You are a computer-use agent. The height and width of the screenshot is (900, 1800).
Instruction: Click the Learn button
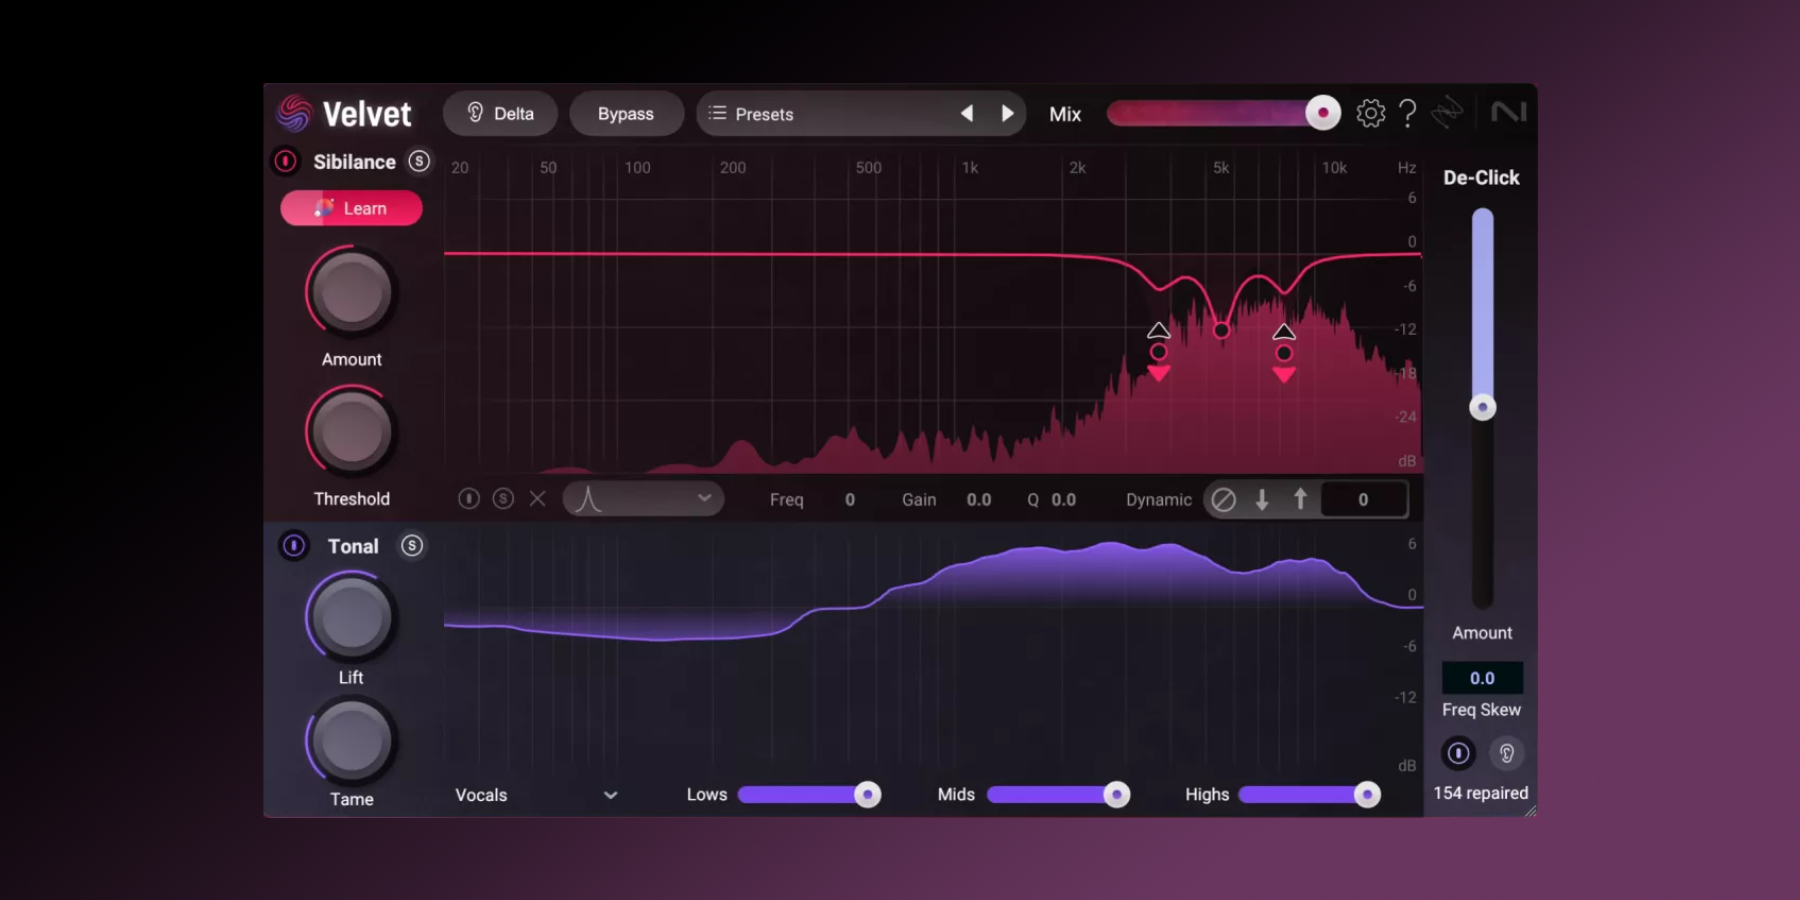pos(351,208)
